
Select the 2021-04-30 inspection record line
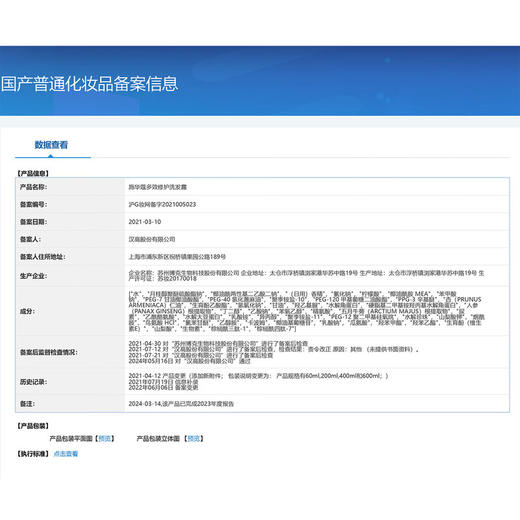[218, 343]
